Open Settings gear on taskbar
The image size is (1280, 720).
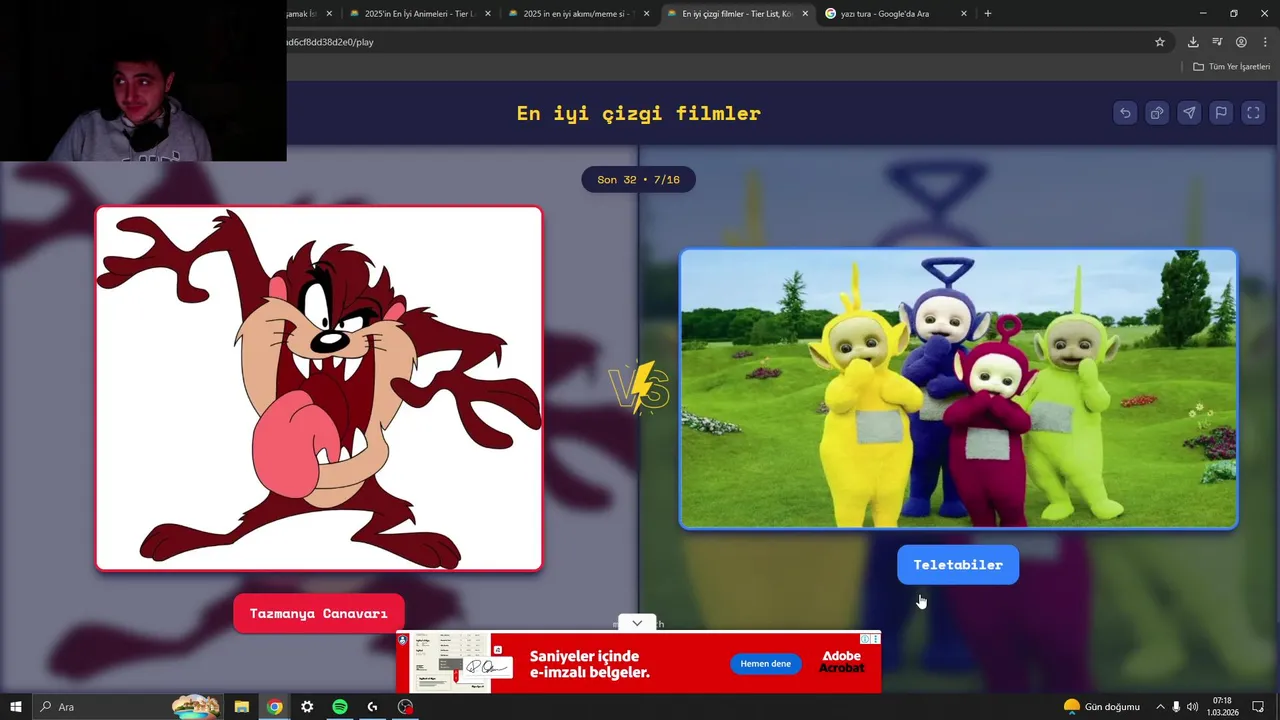(x=307, y=707)
